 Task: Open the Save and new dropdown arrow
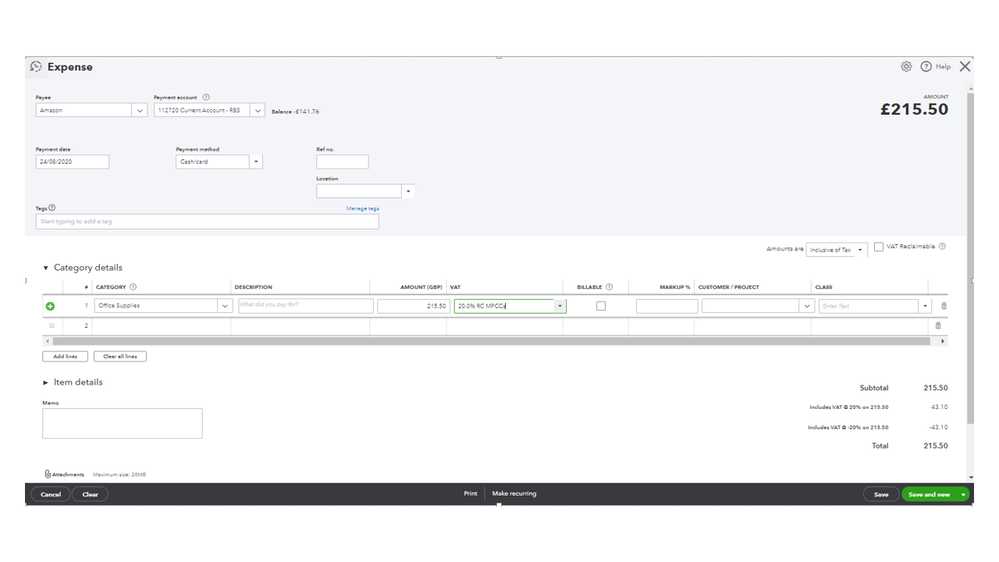pos(963,494)
